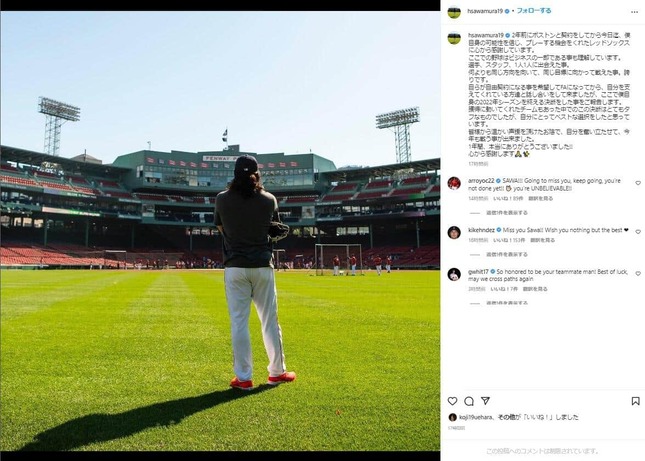Open arroyoc22's profile picture
645x461 pixels.
pyautogui.click(x=454, y=183)
